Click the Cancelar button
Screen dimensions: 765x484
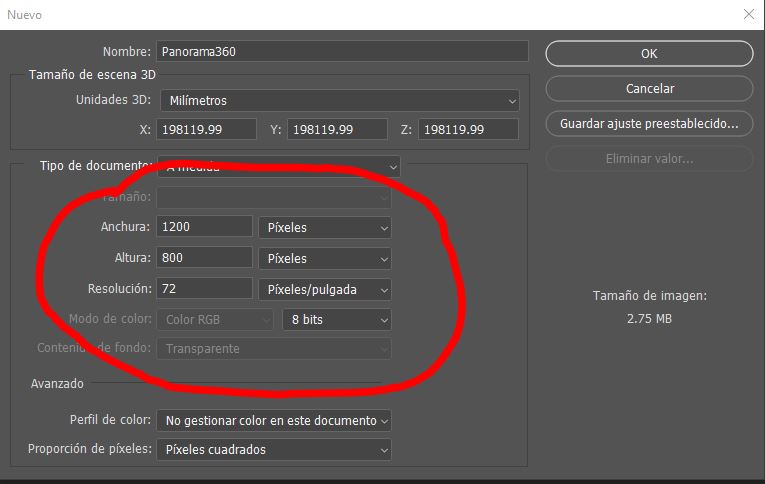649,88
